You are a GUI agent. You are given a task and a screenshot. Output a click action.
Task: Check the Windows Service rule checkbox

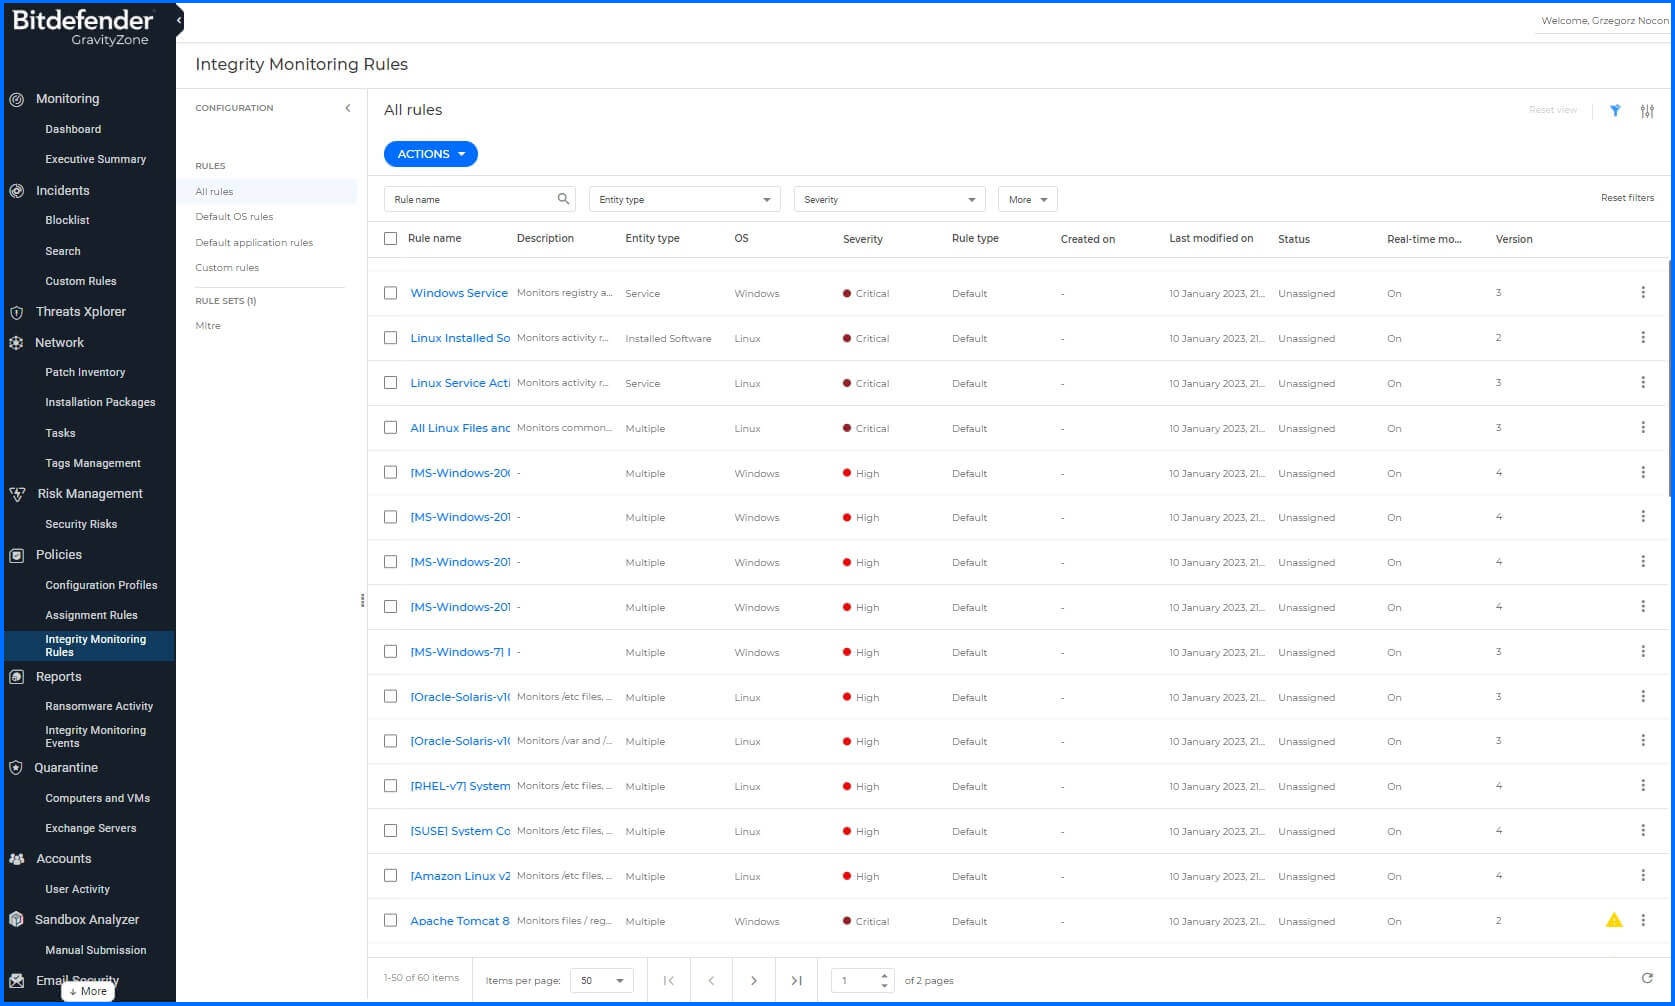coord(391,293)
